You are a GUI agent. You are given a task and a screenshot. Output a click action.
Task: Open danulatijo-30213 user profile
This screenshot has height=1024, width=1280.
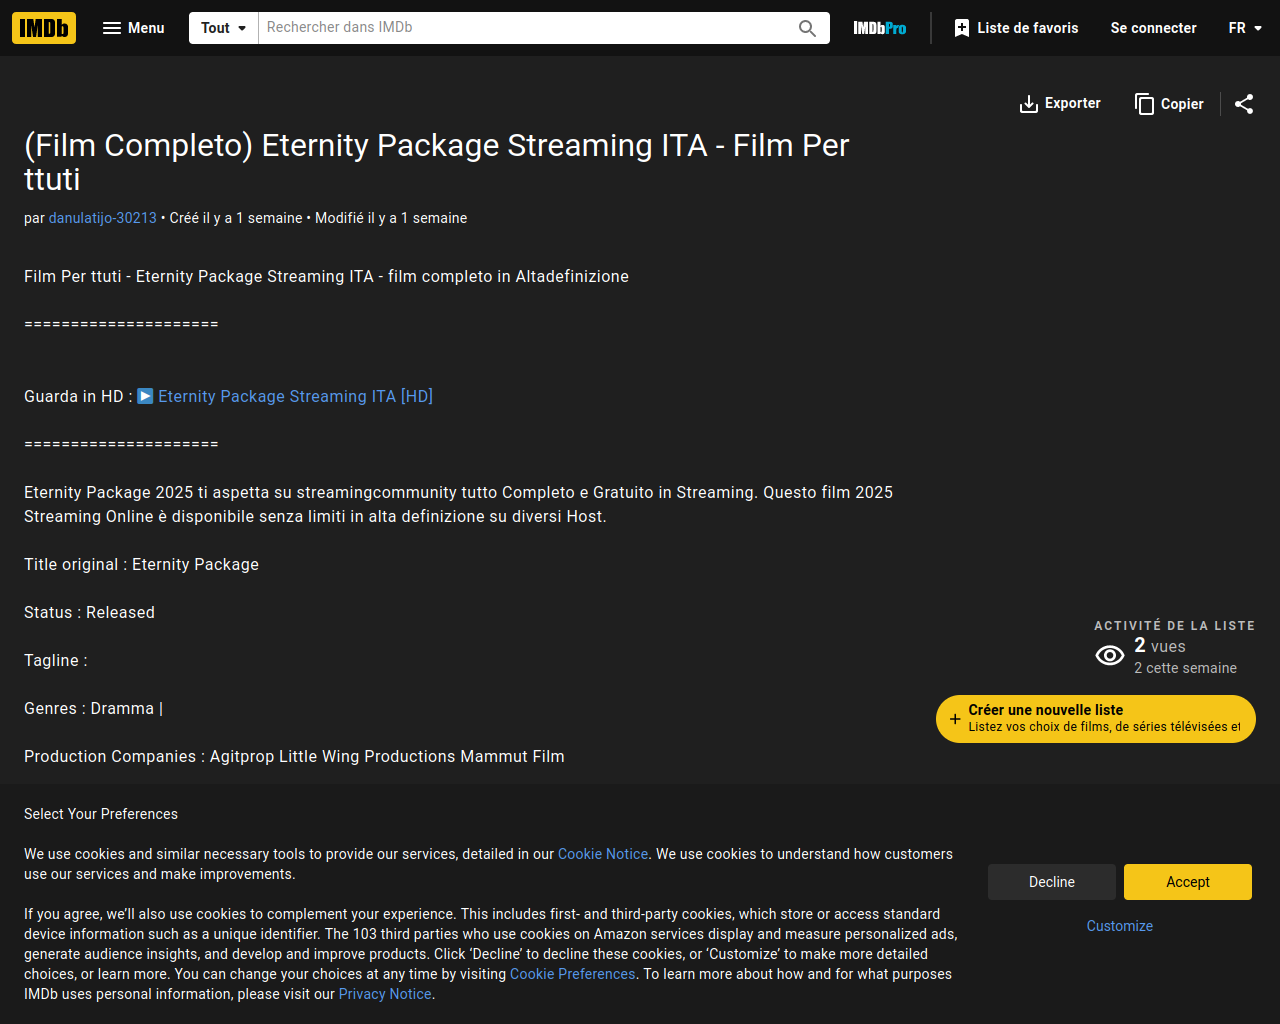(x=103, y=218)
